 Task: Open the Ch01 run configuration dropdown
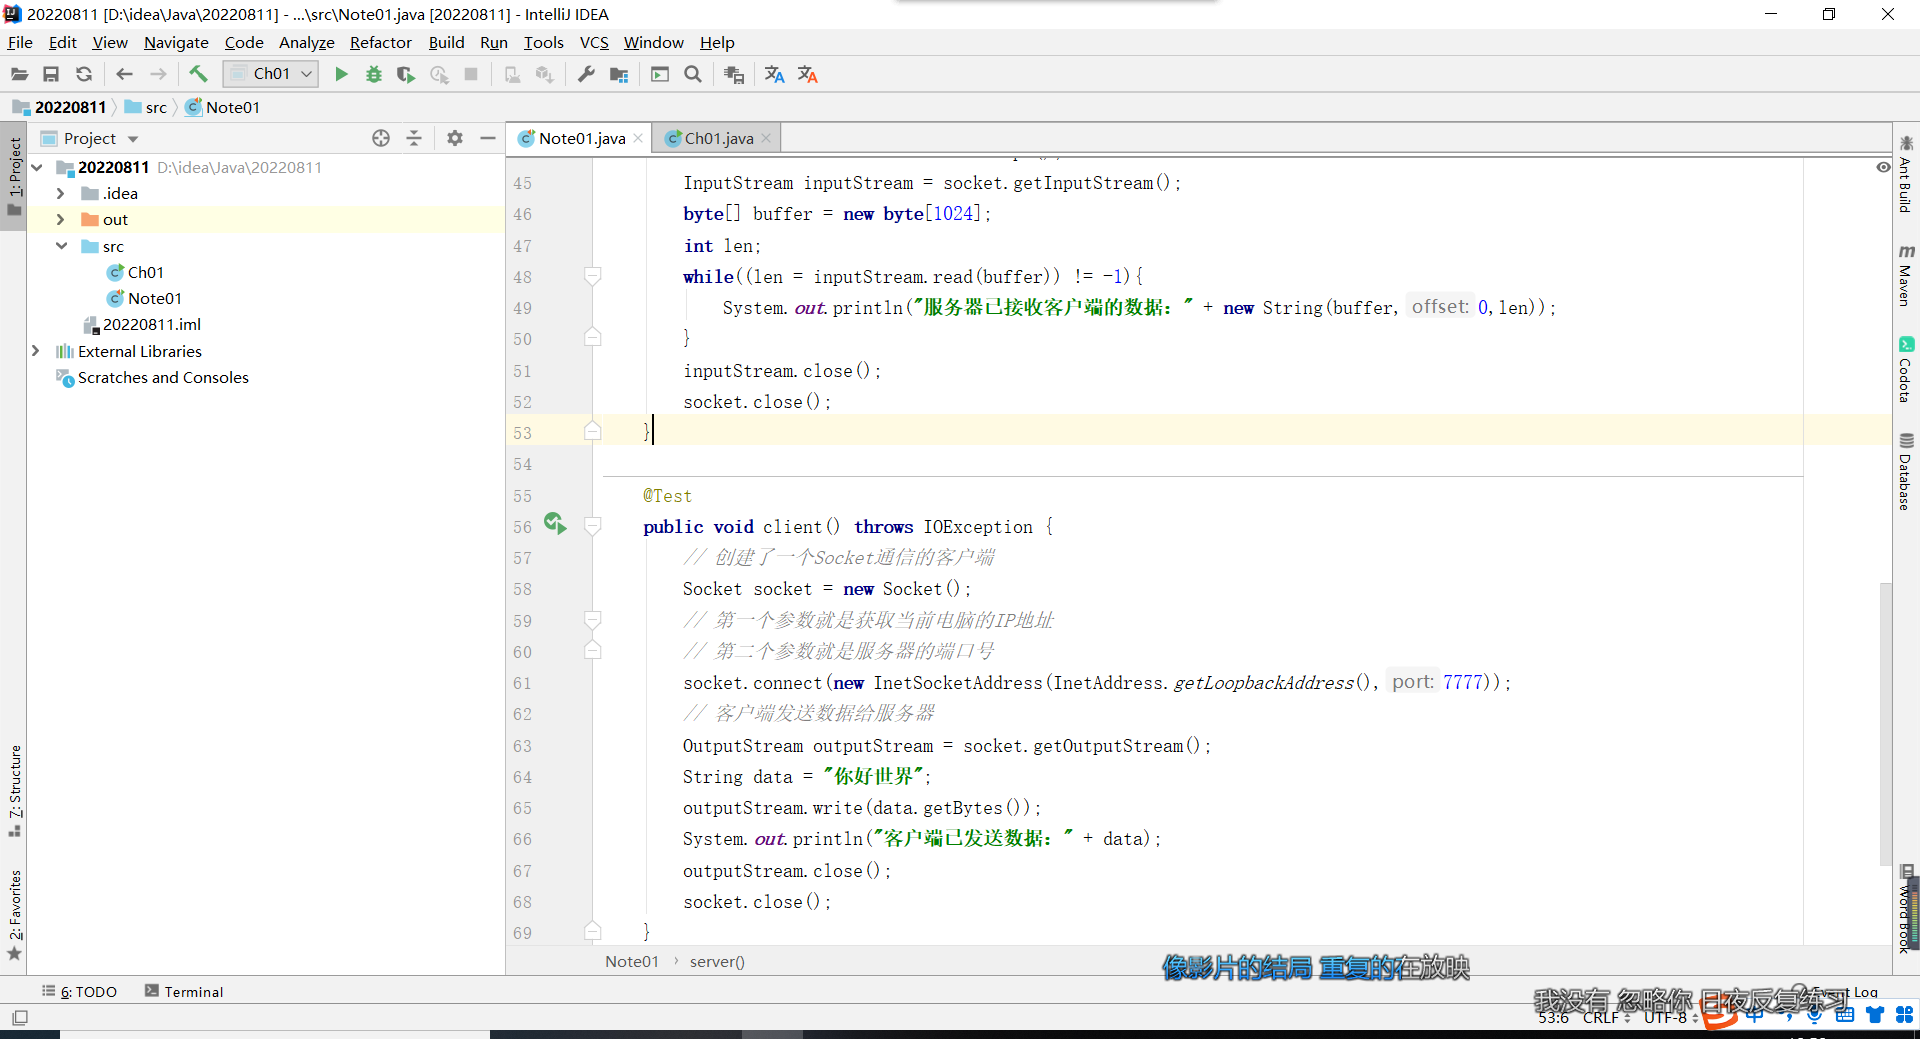tap(271, 74)
